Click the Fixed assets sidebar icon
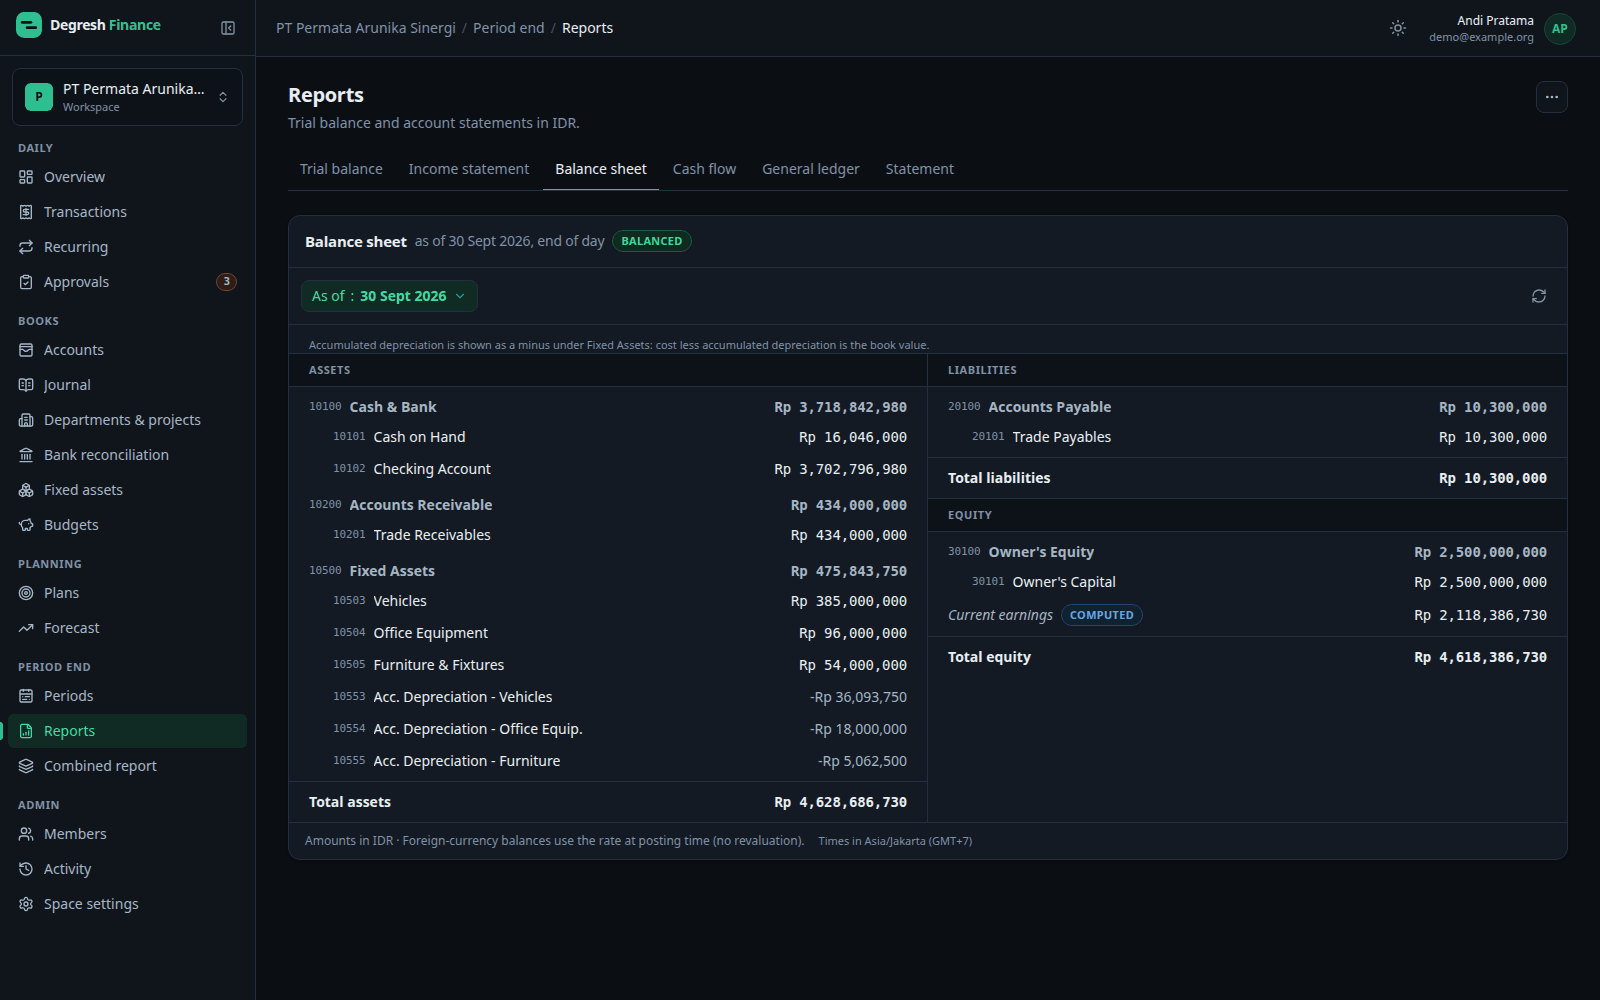Image resolution: width=1600 pixels, height=1000 pixels. tap(26, 490)
